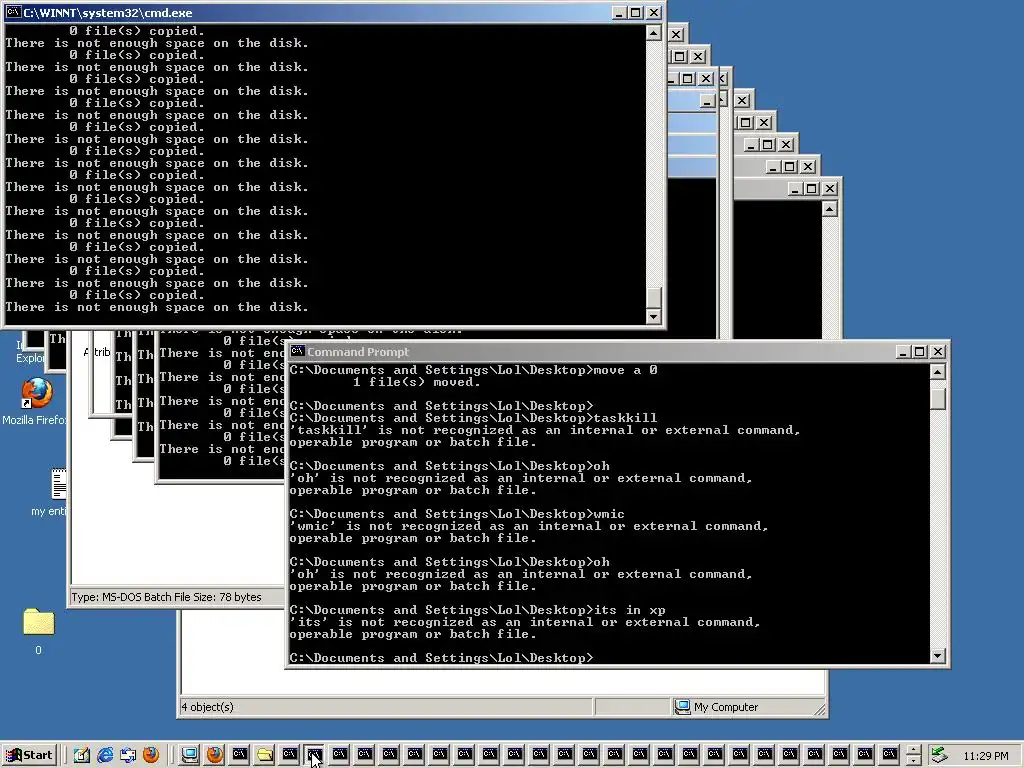Viewport: 1024px width, 768px height.
Task: Switch to the Firefox taskbar button
Action: pos(214,755)
